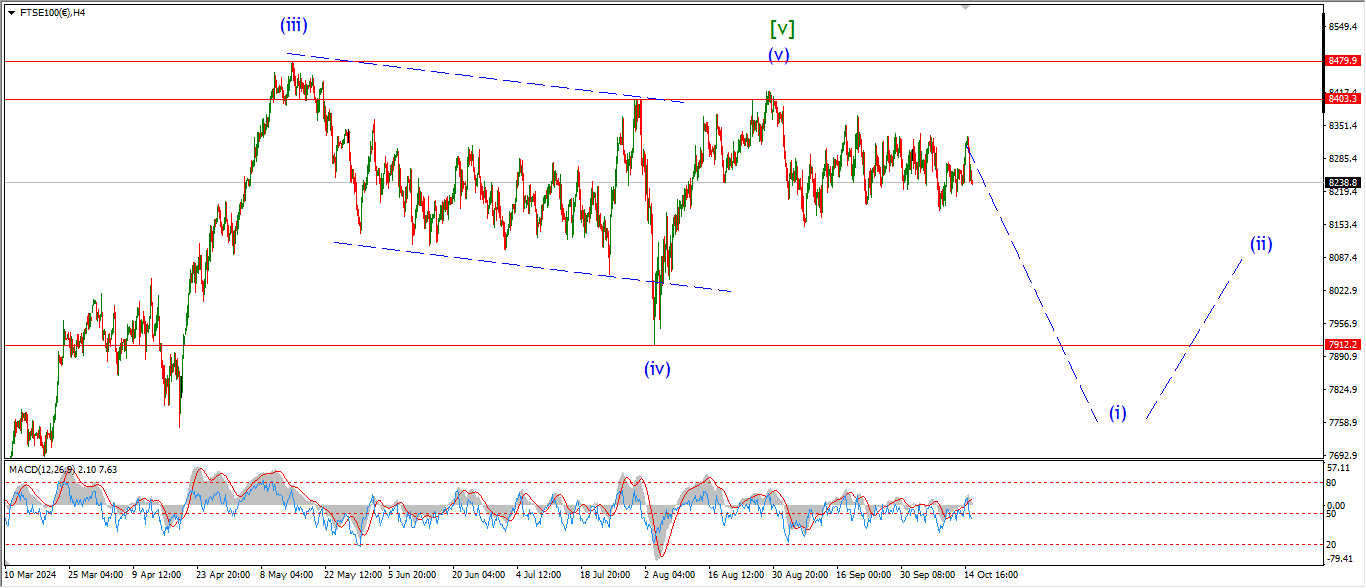Click the blue (v) wave label
The image size is (1366, 588).
(779, 55)
